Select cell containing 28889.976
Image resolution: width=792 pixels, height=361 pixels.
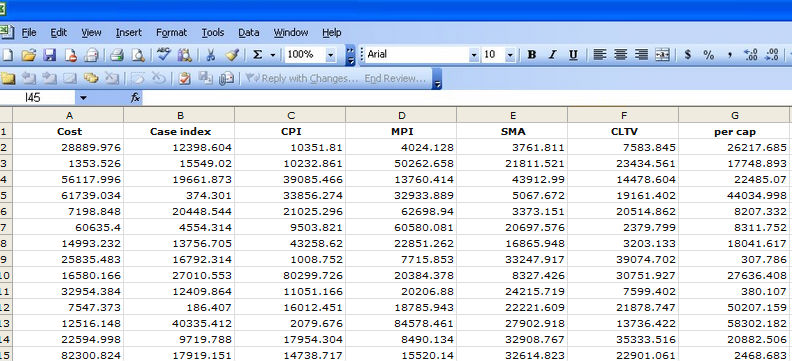coord(68,147)
